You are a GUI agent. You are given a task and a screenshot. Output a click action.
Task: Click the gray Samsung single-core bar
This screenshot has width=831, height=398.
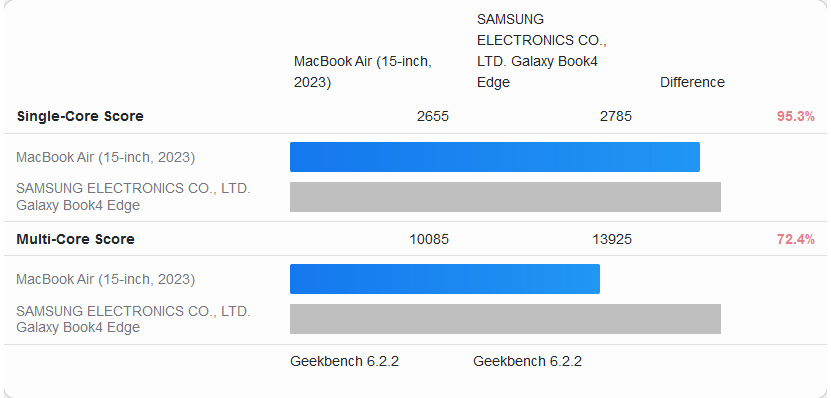click(x=505, y=197)
